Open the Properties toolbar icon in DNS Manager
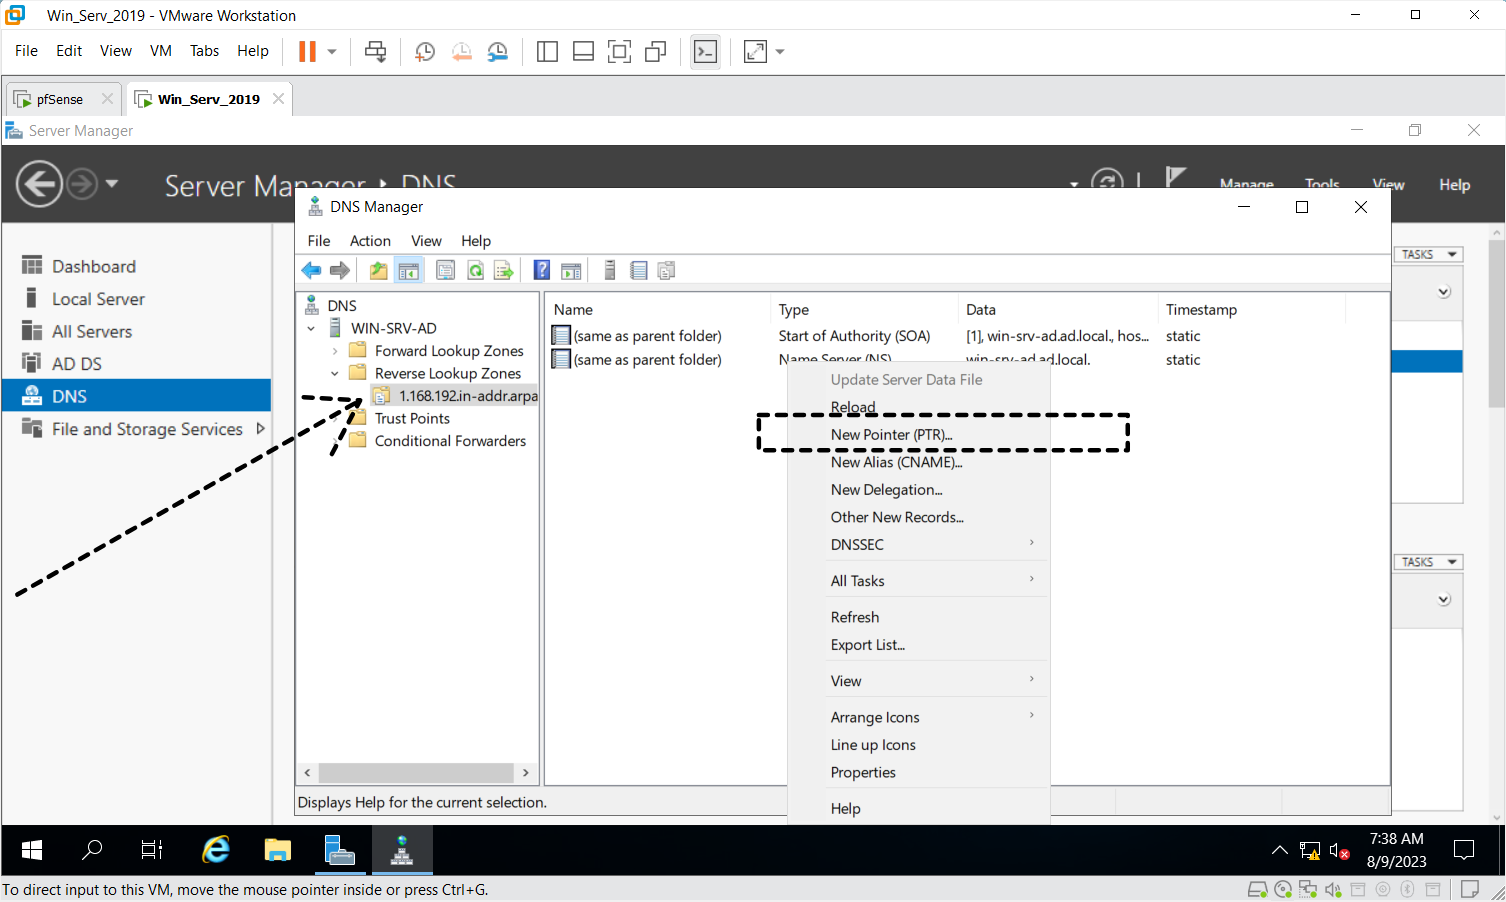Viewport: 1506px width, 902px height. [x=446, y=270]
